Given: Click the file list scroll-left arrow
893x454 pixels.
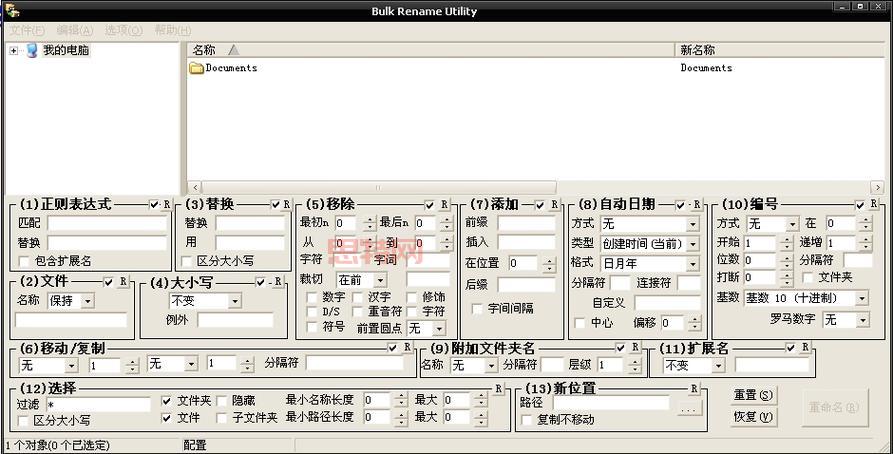Looking at the screenshot, I should pos(195,187).
